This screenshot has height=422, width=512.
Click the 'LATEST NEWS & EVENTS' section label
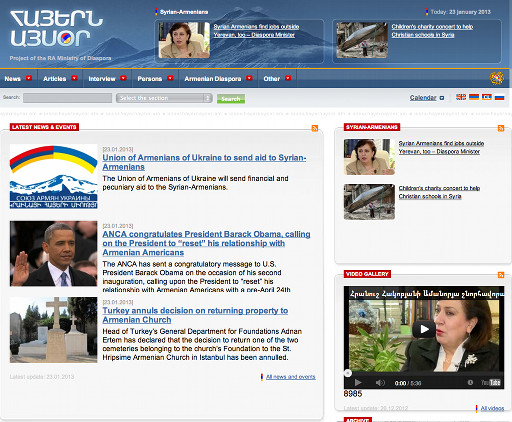44,127
